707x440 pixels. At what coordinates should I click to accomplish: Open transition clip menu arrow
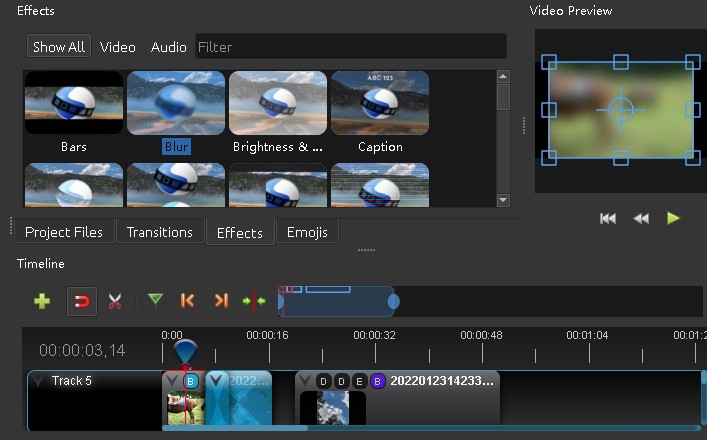(x=217, y=380)
